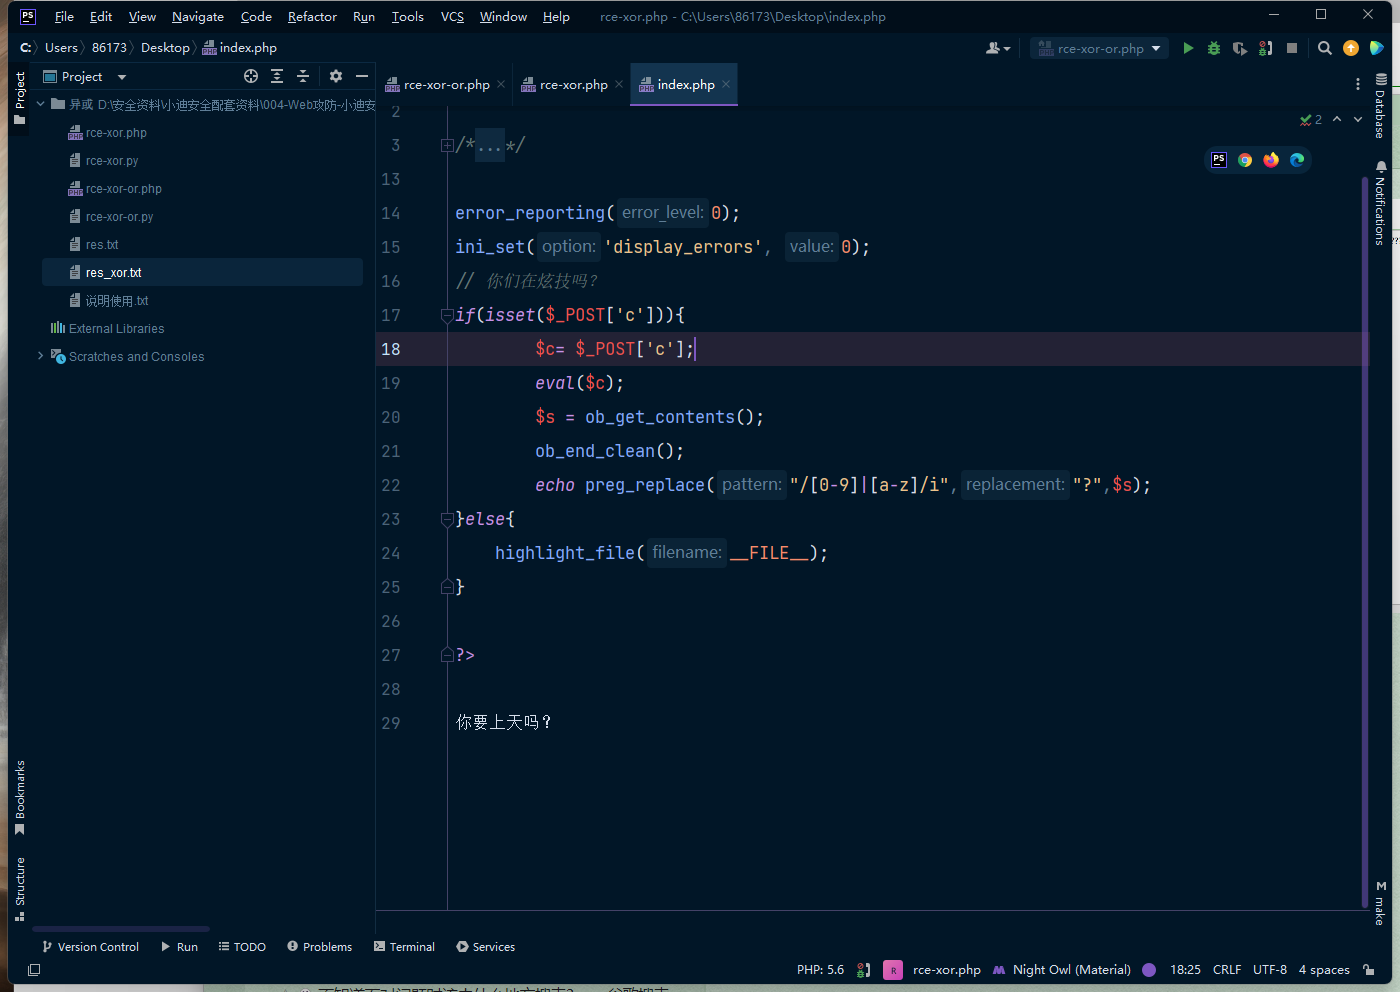This screenshot has width=1400, height=992.
Task: Change line separator CRLF
Action: point(1227,970)
